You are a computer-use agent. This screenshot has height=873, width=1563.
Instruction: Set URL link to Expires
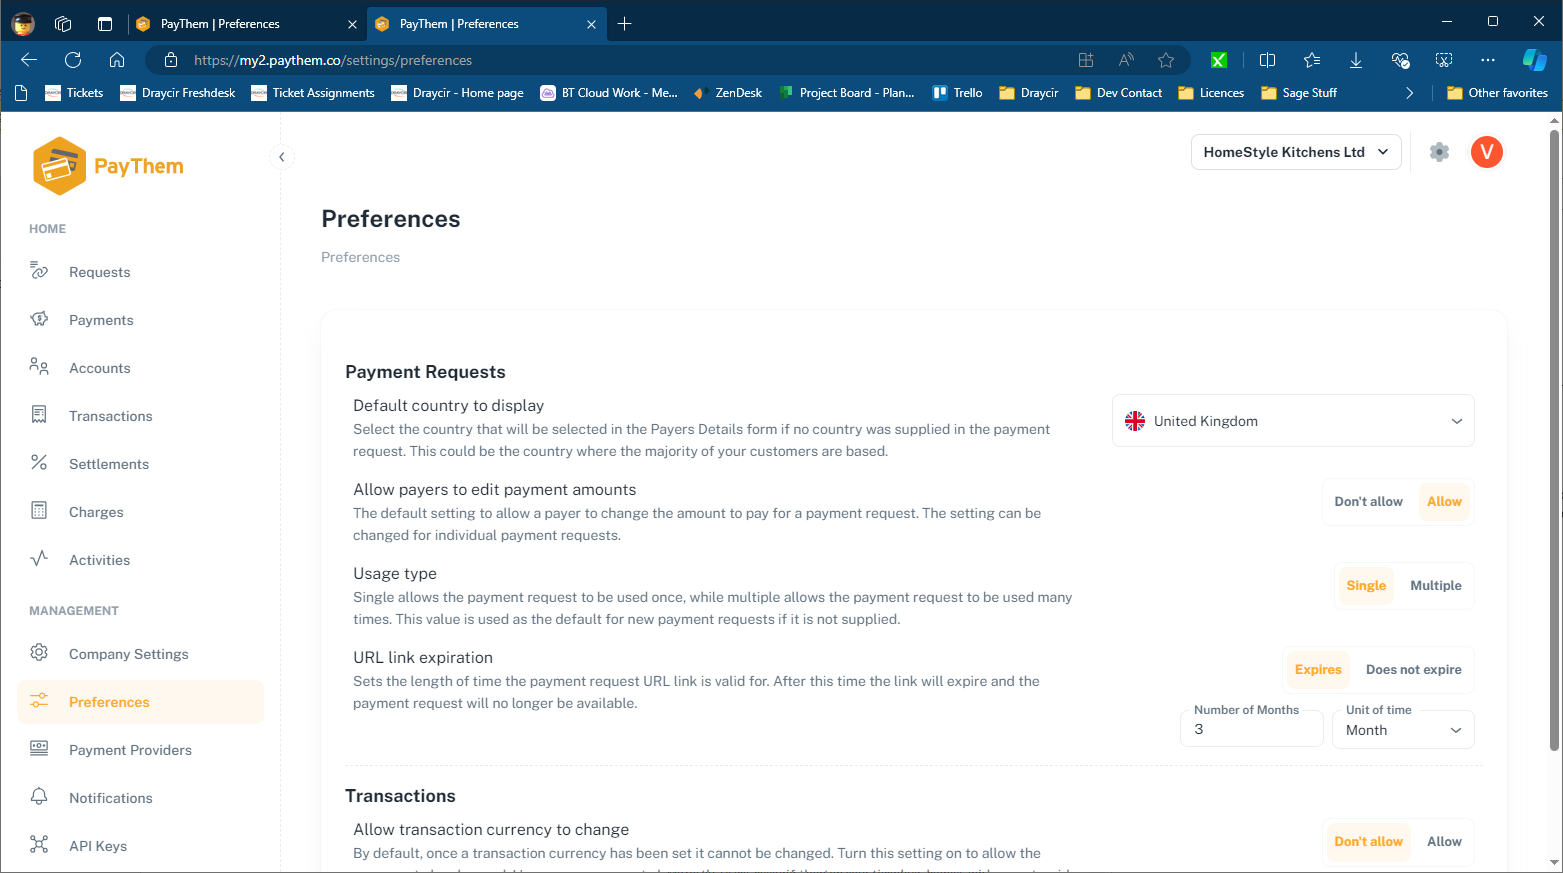tap(1318, 670)
